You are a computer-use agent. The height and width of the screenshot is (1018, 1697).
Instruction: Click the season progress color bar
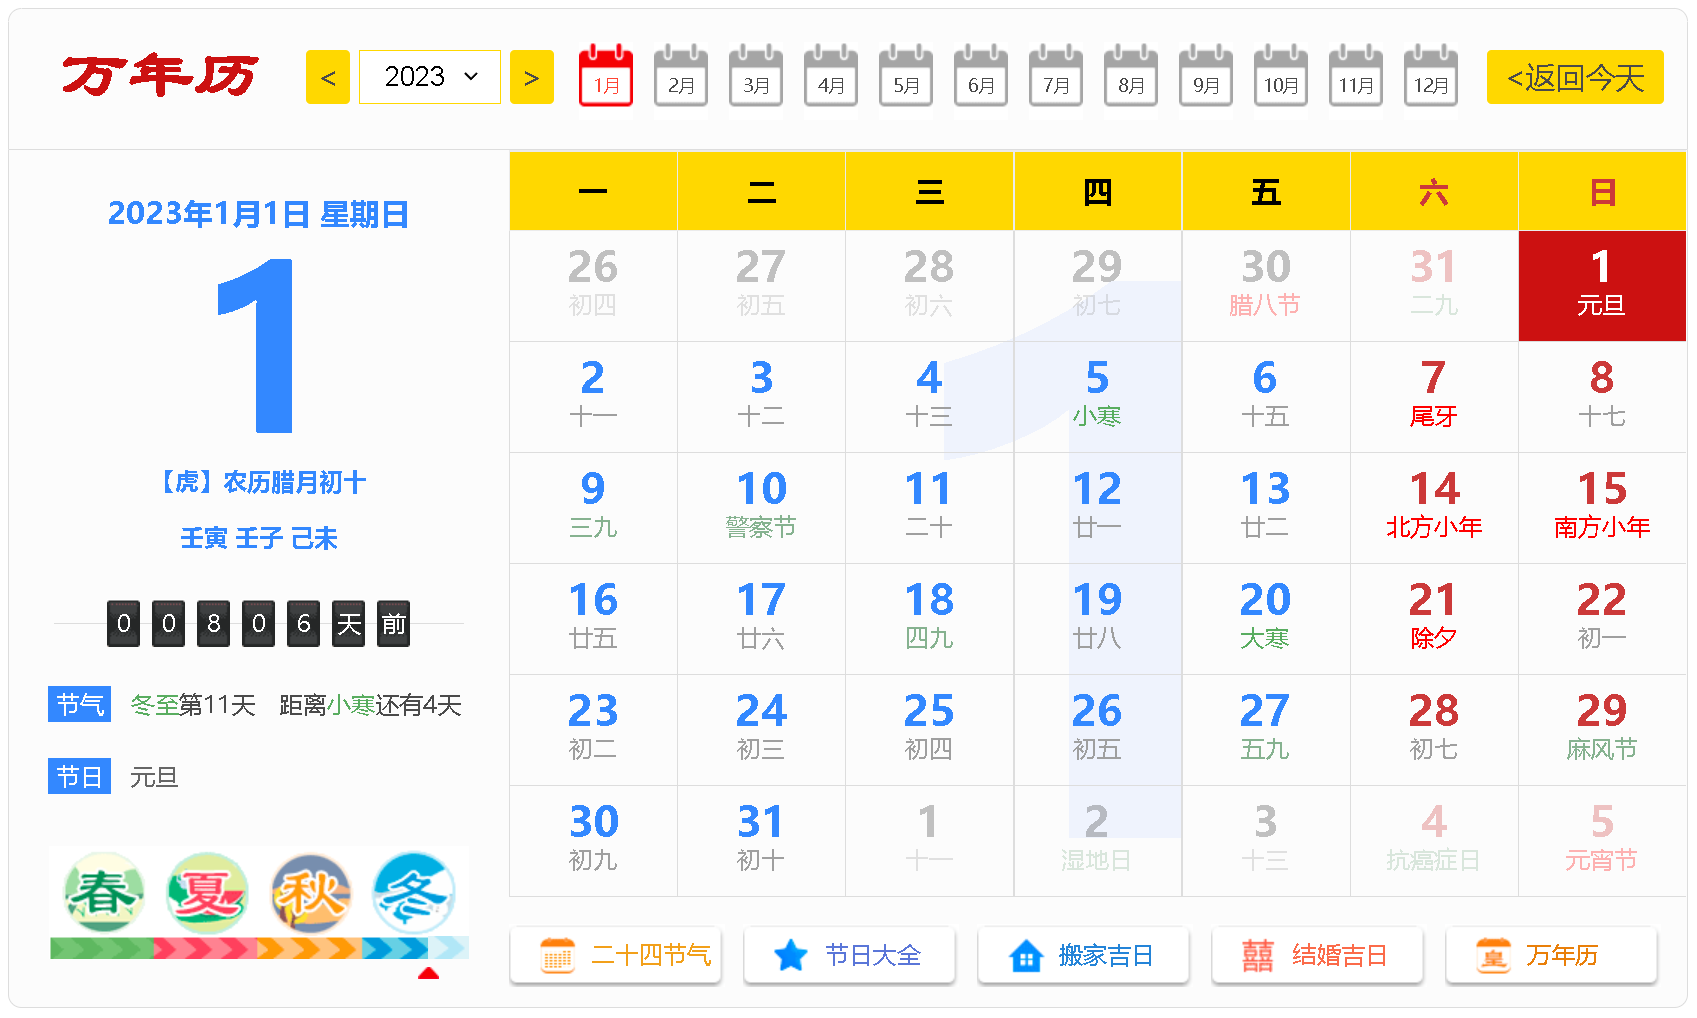pos(259,948)
